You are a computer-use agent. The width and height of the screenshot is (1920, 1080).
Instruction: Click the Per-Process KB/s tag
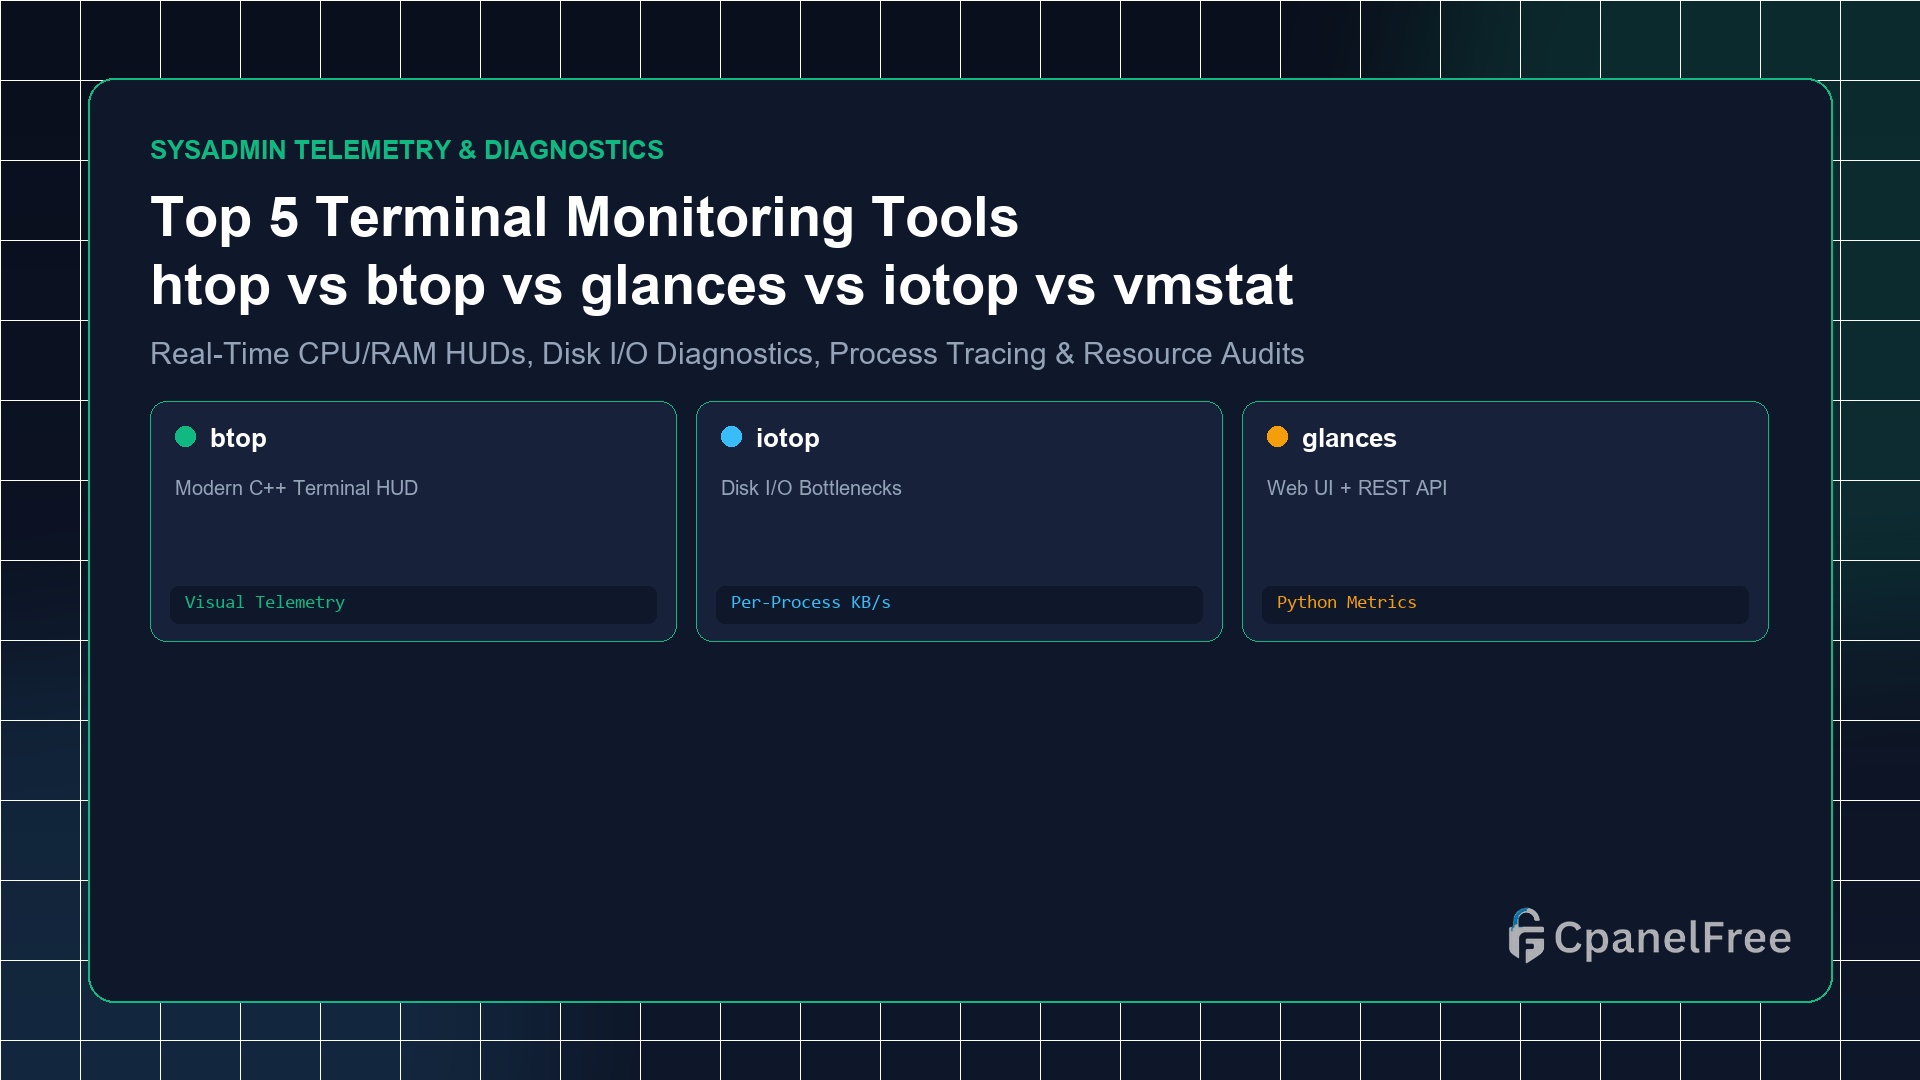[959, 603]
